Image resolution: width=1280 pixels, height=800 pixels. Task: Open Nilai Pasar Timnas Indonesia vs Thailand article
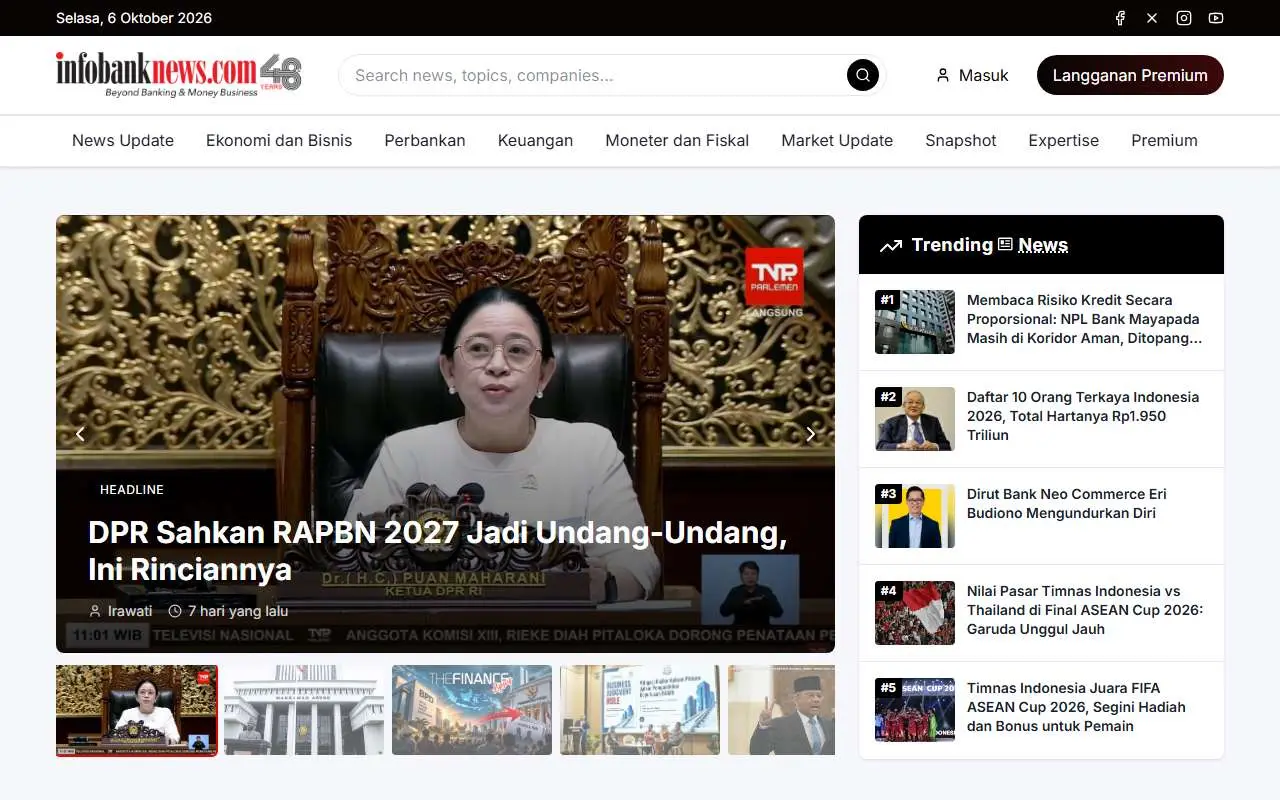tap(1086, 610)
